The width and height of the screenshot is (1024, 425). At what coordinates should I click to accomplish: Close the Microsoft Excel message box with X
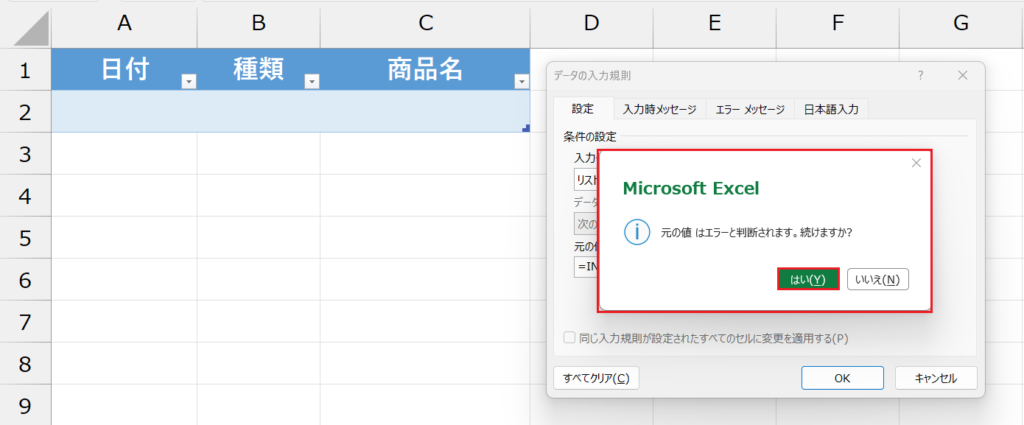pos(915,163)
